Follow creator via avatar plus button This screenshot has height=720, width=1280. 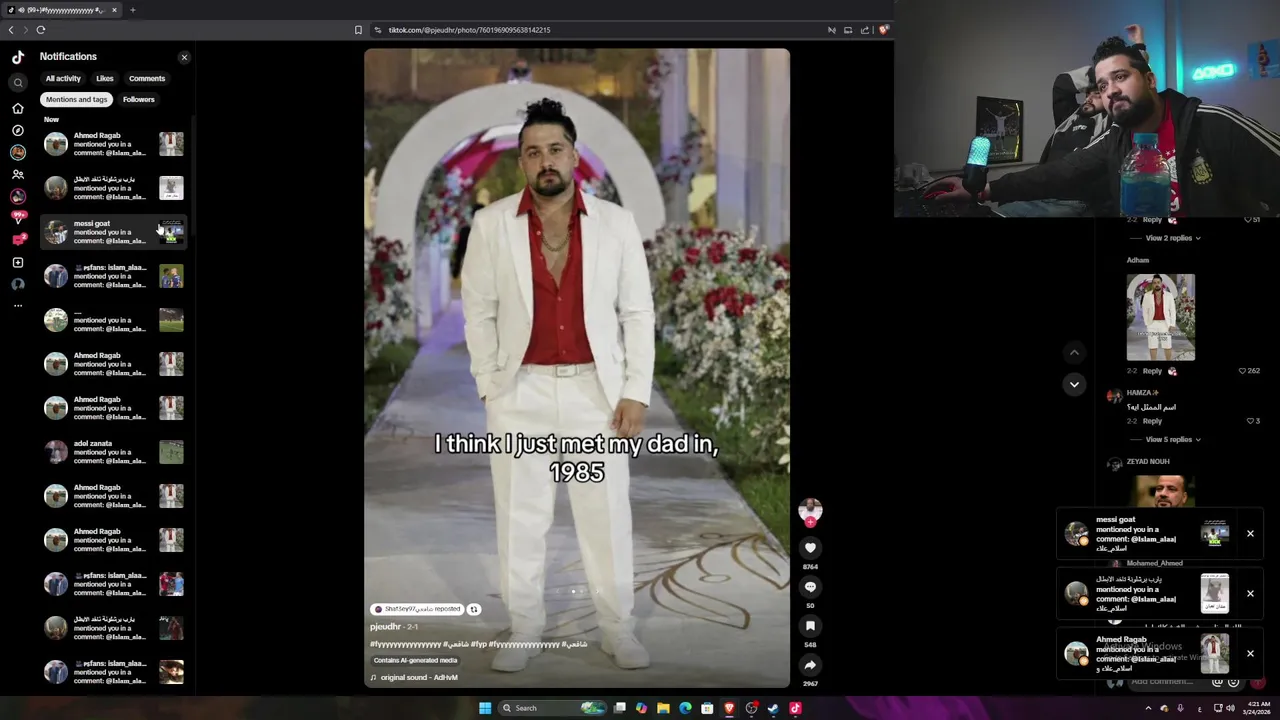pos(810,522)
